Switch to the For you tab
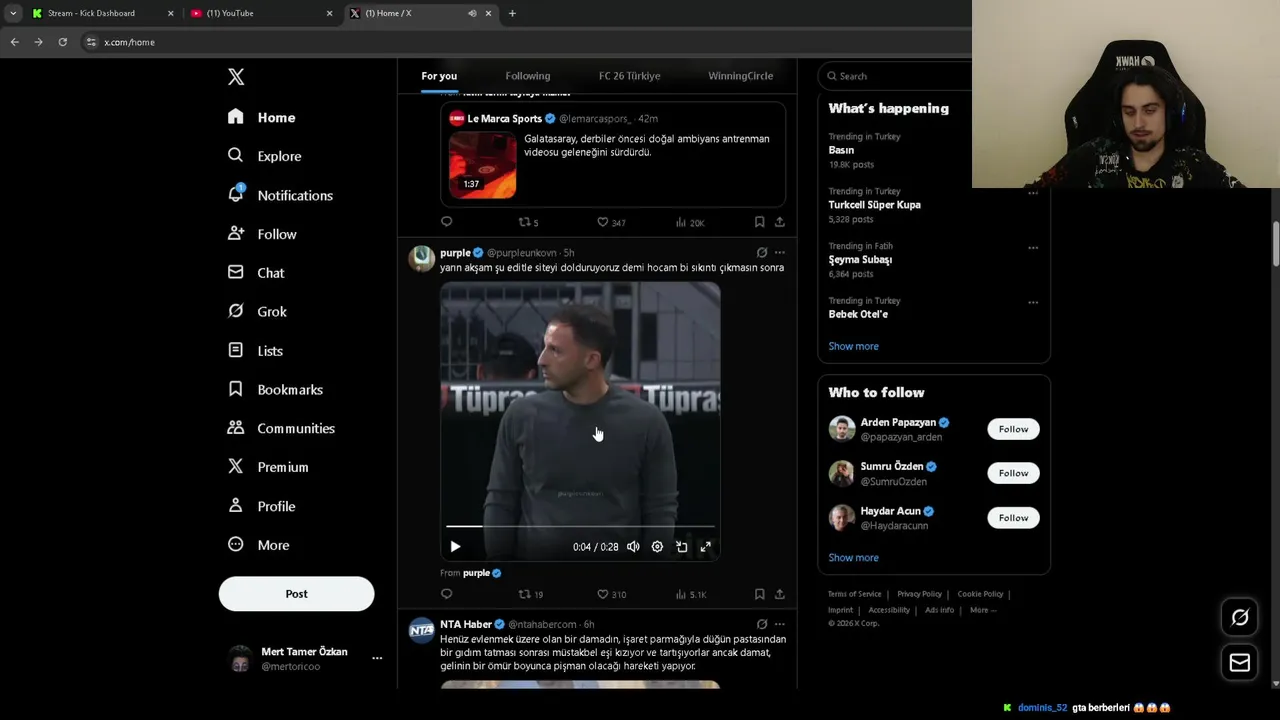The image size is (1280, 720). [439, 76]
